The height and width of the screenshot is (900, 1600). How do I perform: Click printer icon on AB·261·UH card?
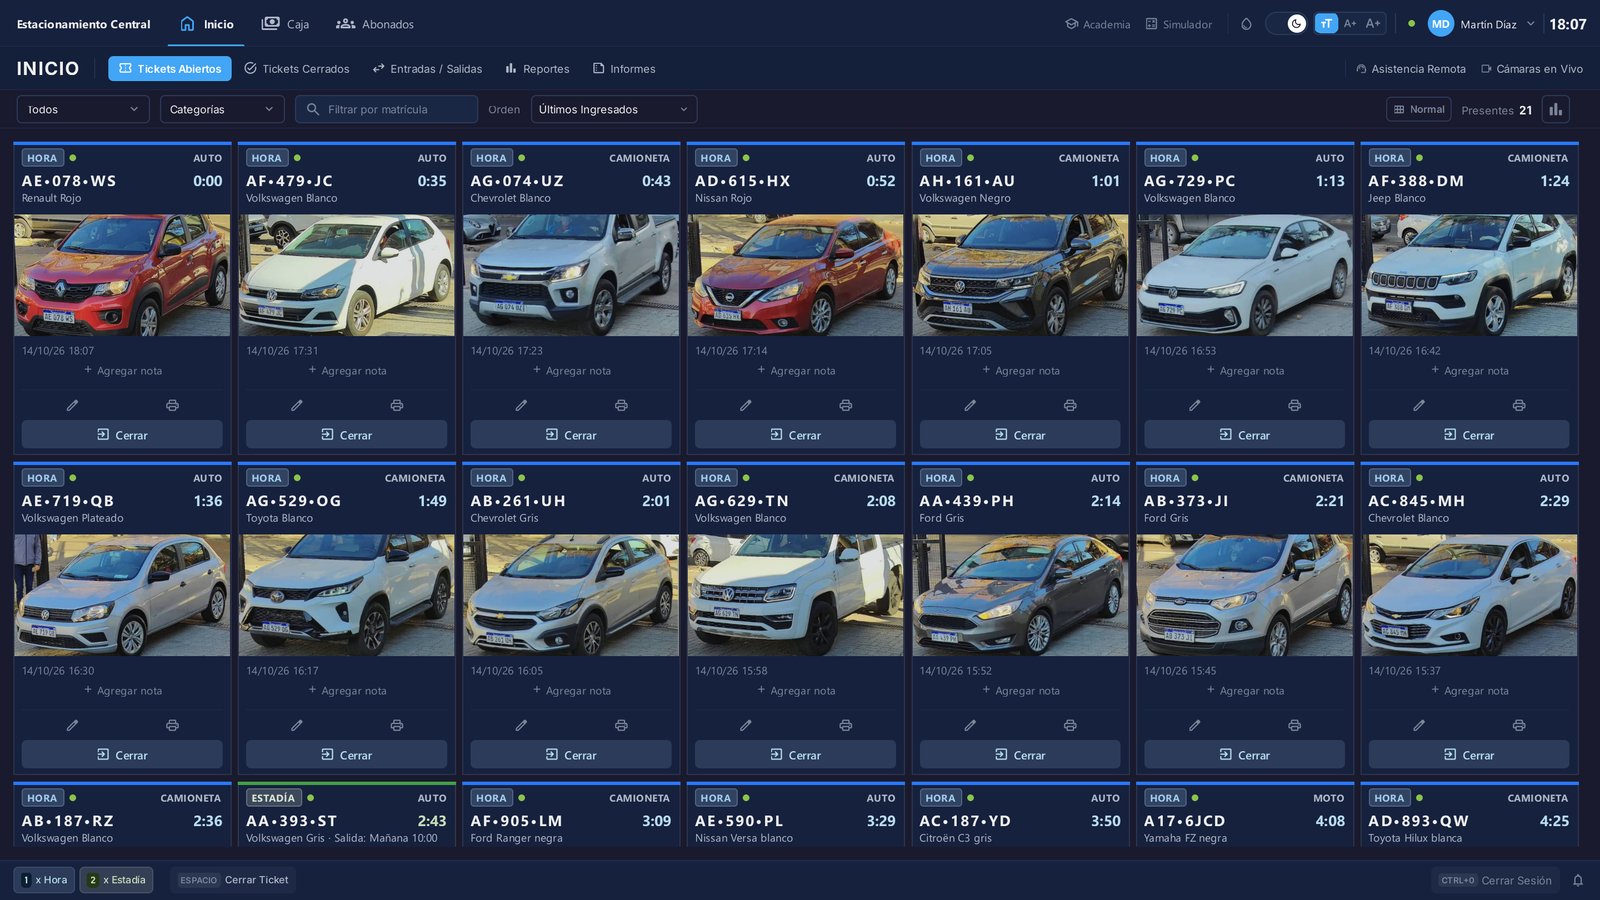click(x=621, y=725)
